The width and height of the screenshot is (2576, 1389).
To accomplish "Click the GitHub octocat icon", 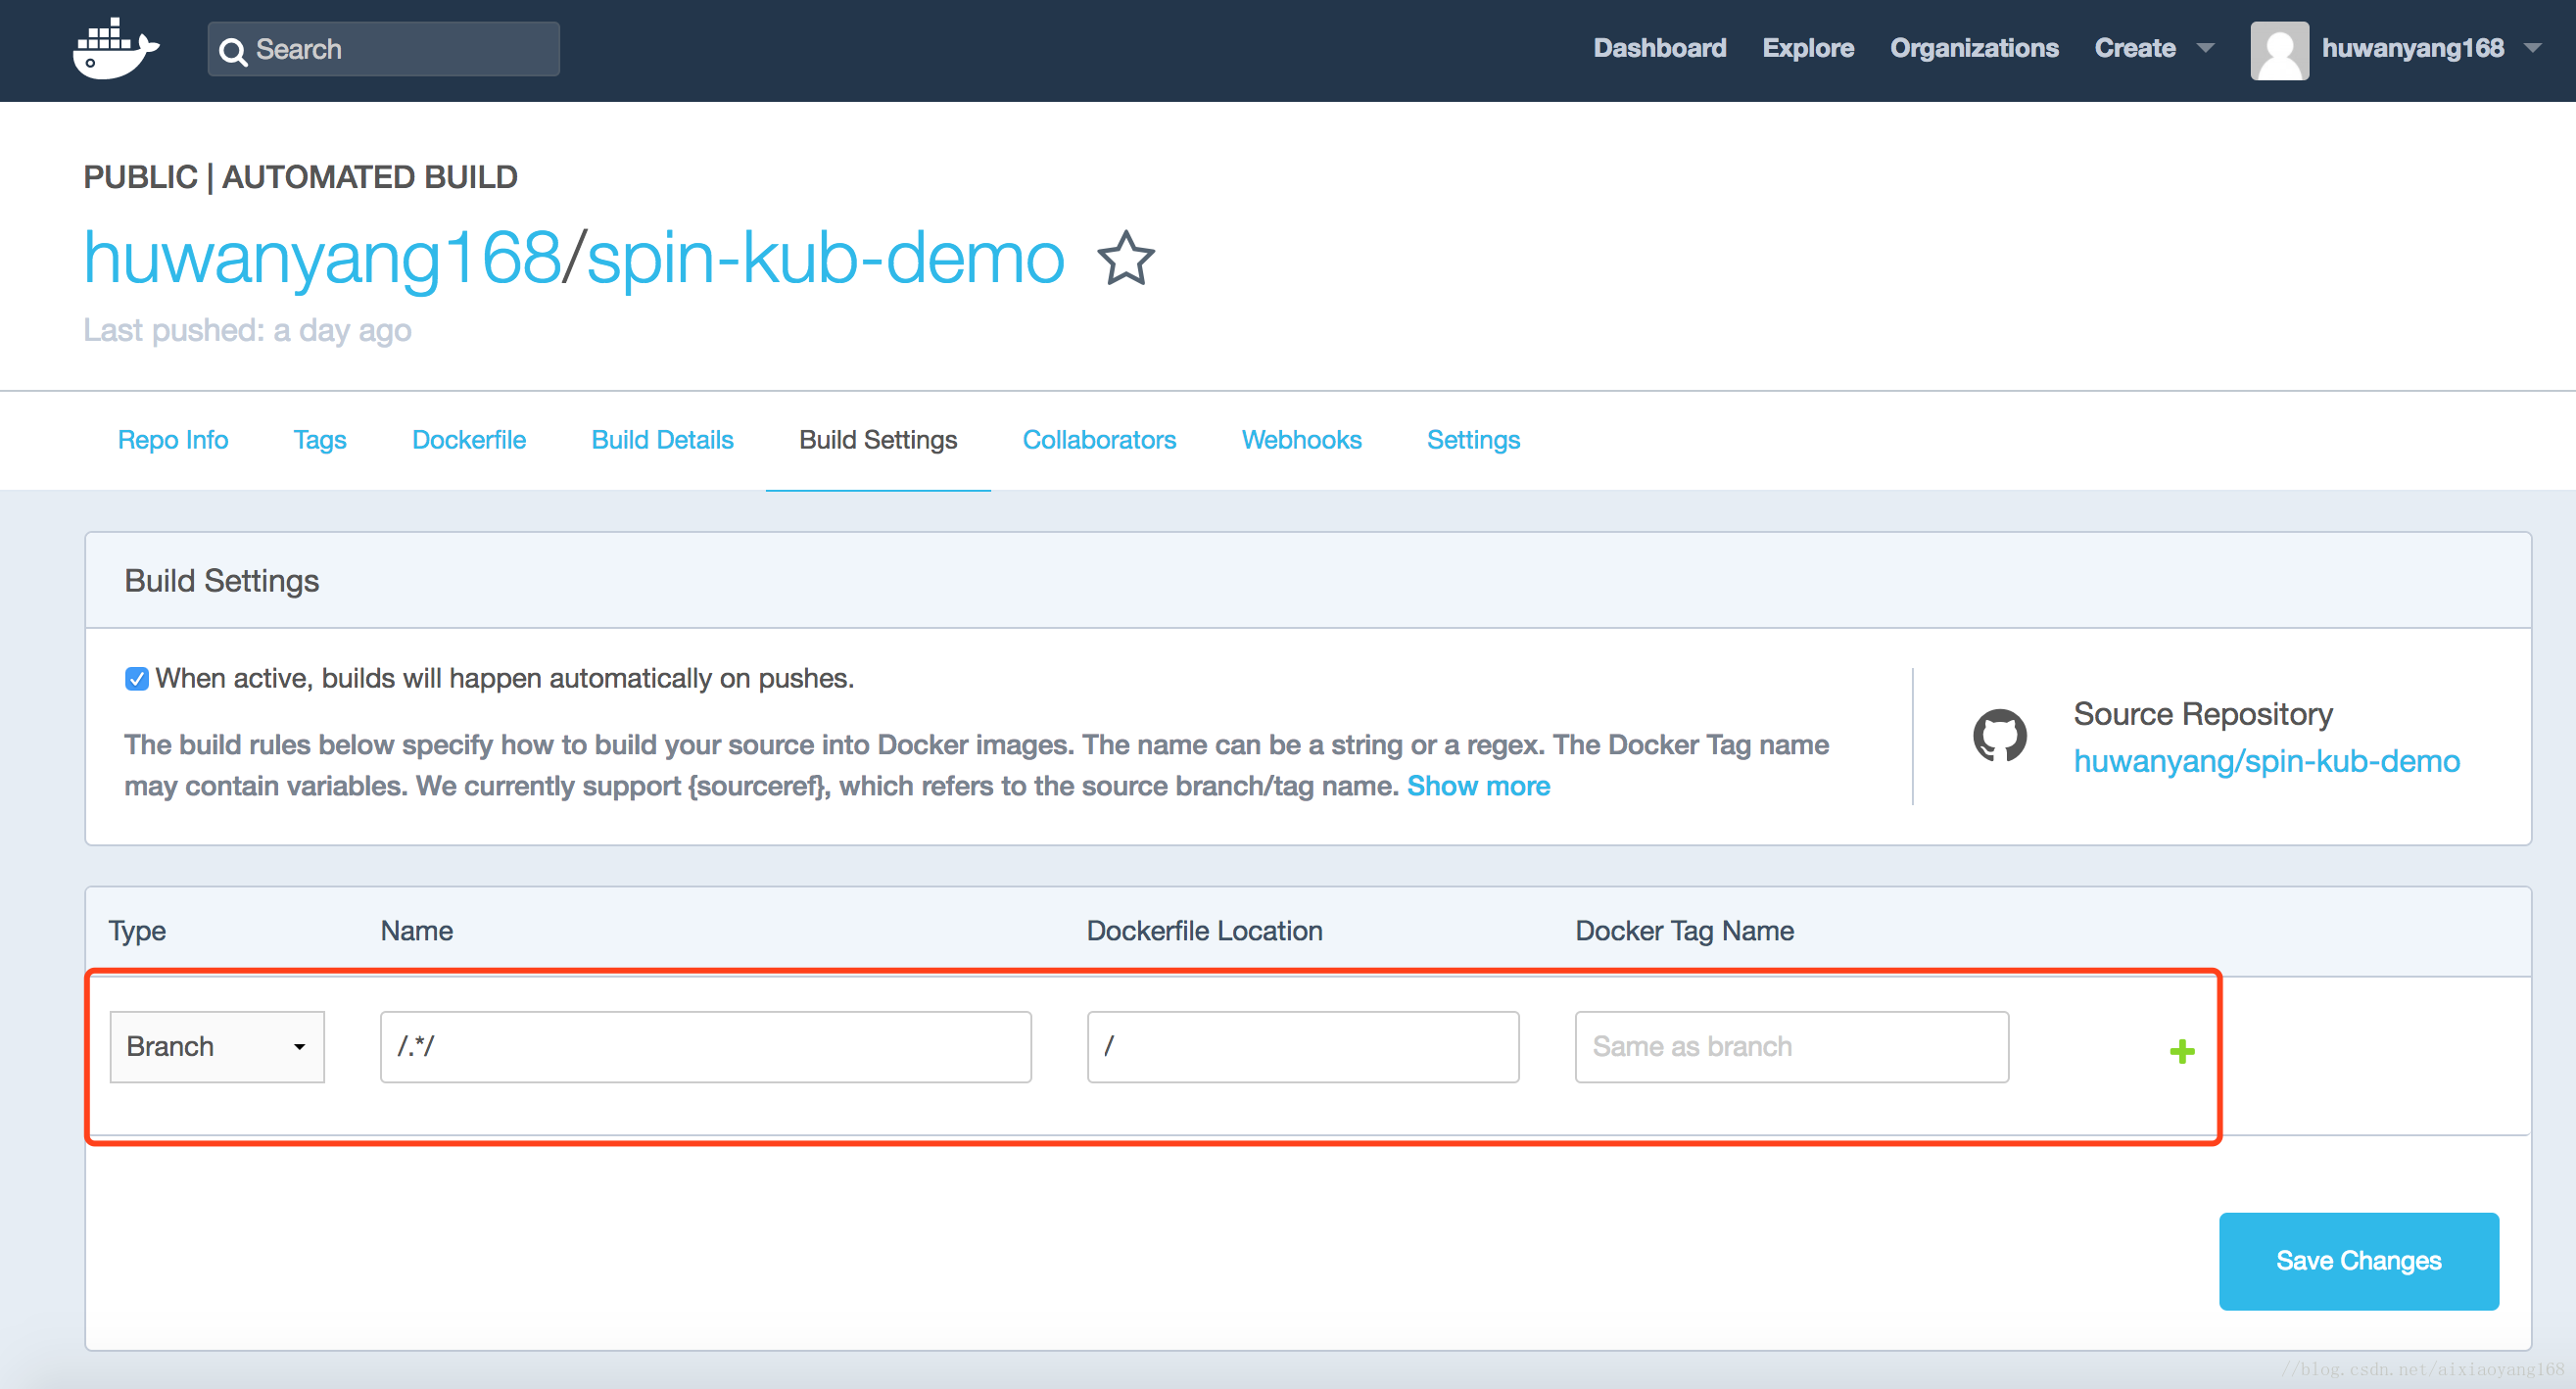I will click(1999, 737).
